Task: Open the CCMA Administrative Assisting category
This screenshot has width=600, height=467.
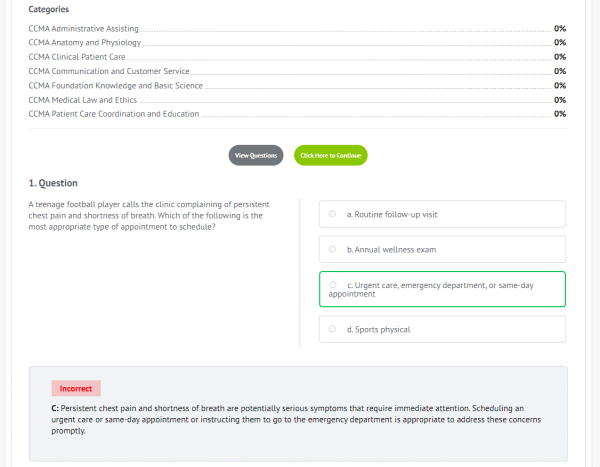Action: [84, 29]
